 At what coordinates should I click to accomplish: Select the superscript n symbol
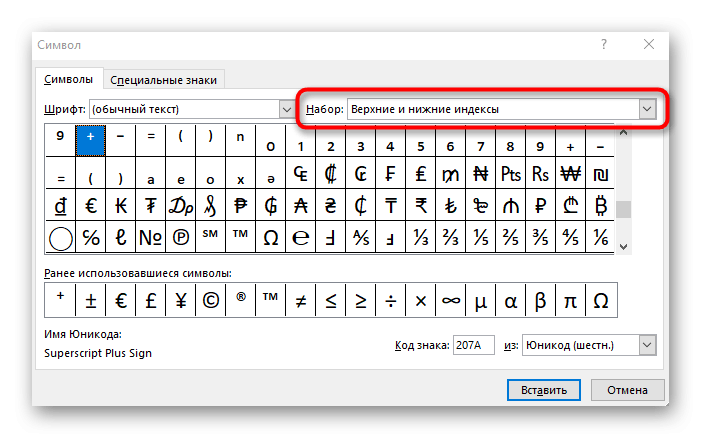click(x=240, y=140)
